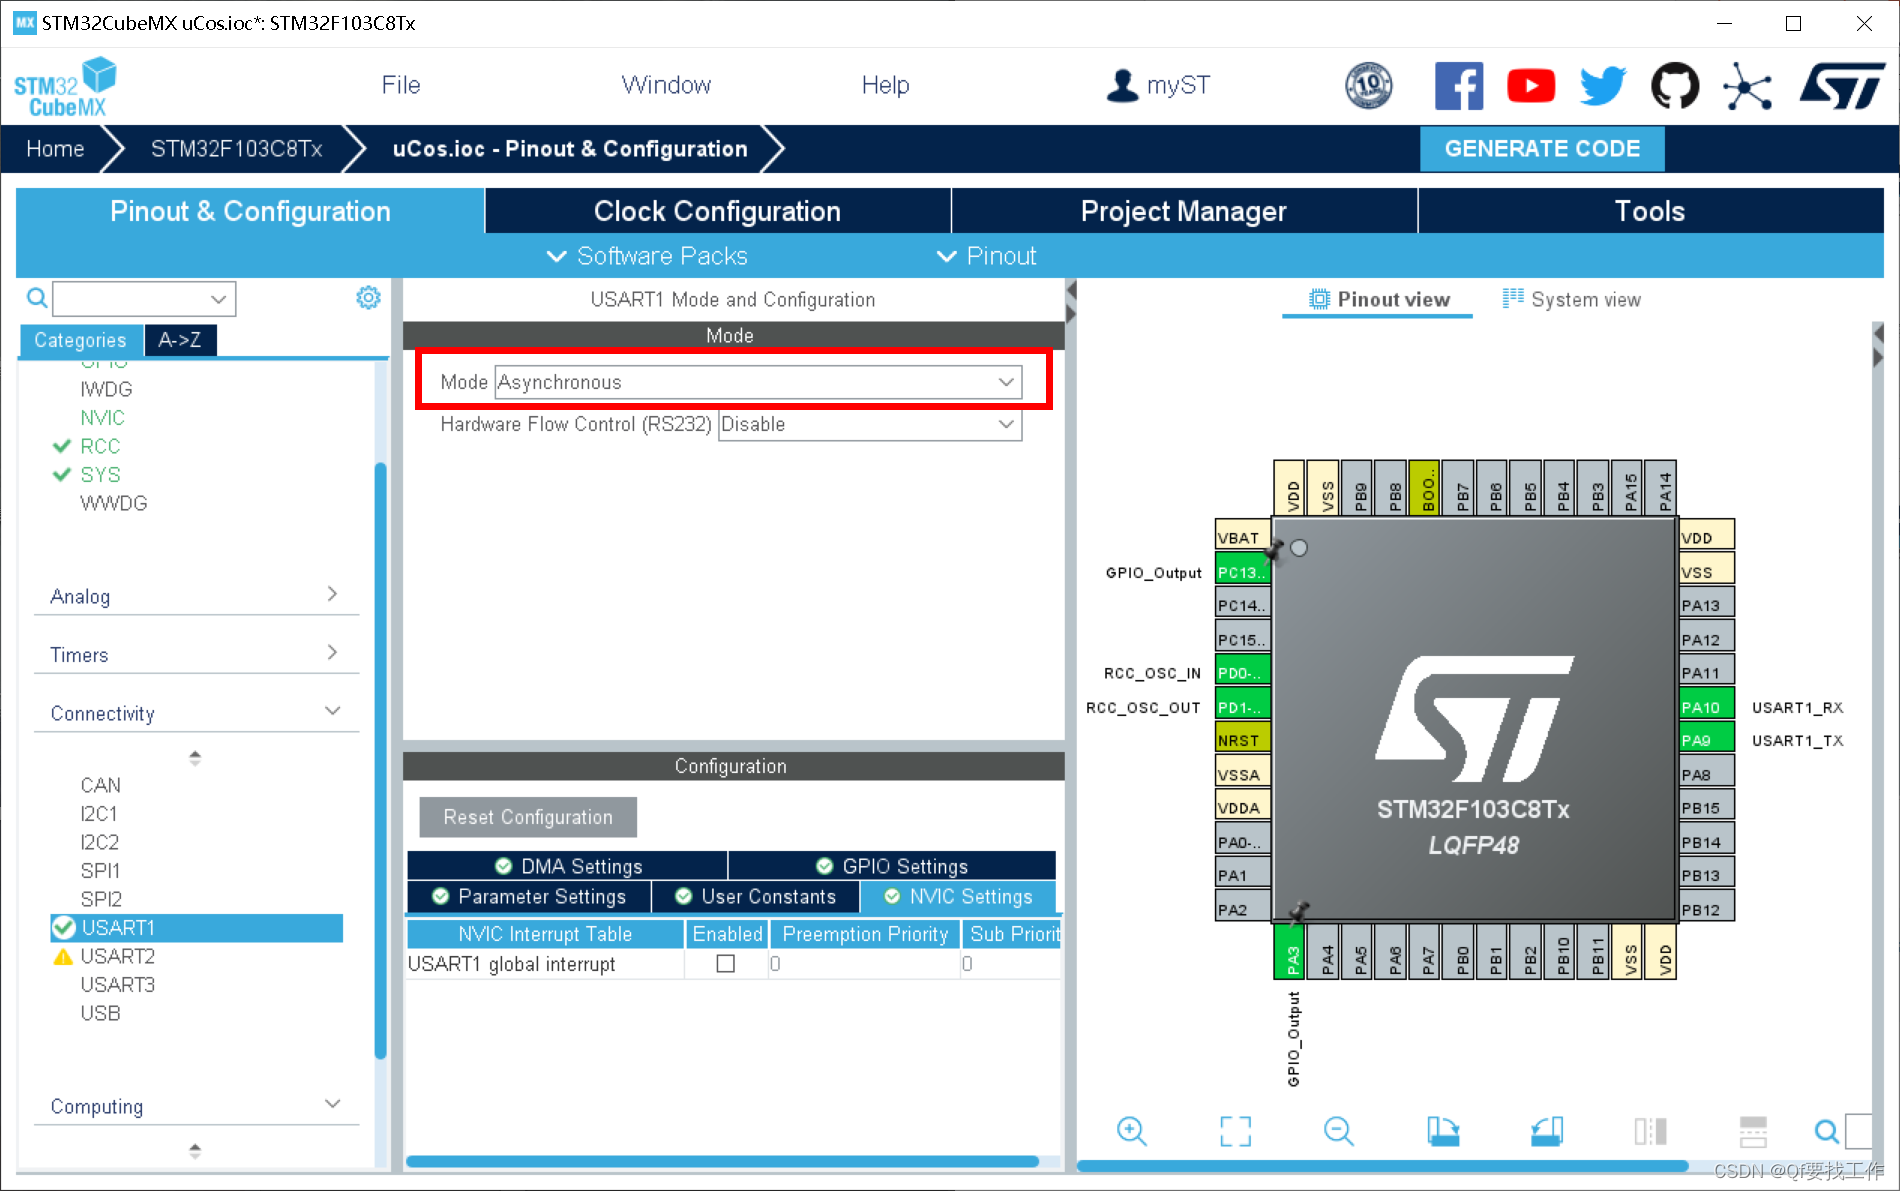Screen dimensions: 1900x1191
Task: Click the ST logo icon
Action: point(1842,86)
